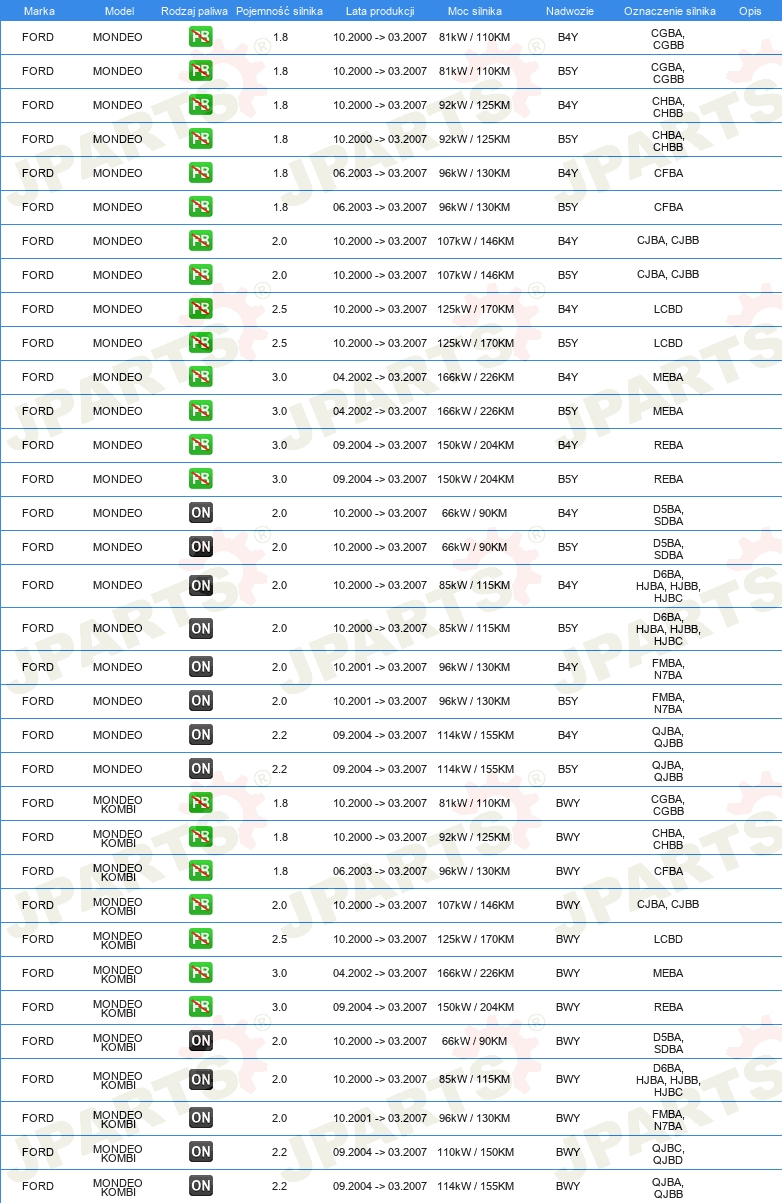Viewport: 782px width, 1203px height.
Task: Click petrol icon in 2.5 125kW B4Y row
Action: coord(200,310)
